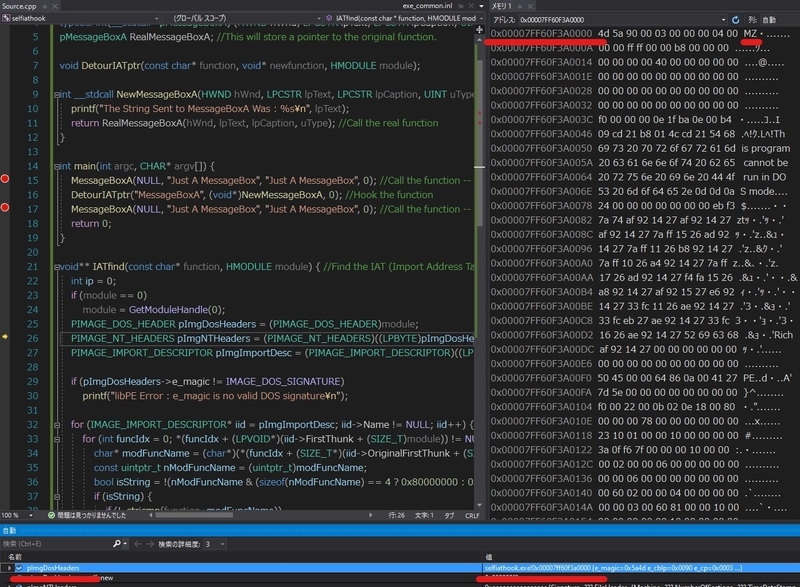Pin the Source.cpp tab
The width and height of the screenshot is (800, 587).
point(44,6)
